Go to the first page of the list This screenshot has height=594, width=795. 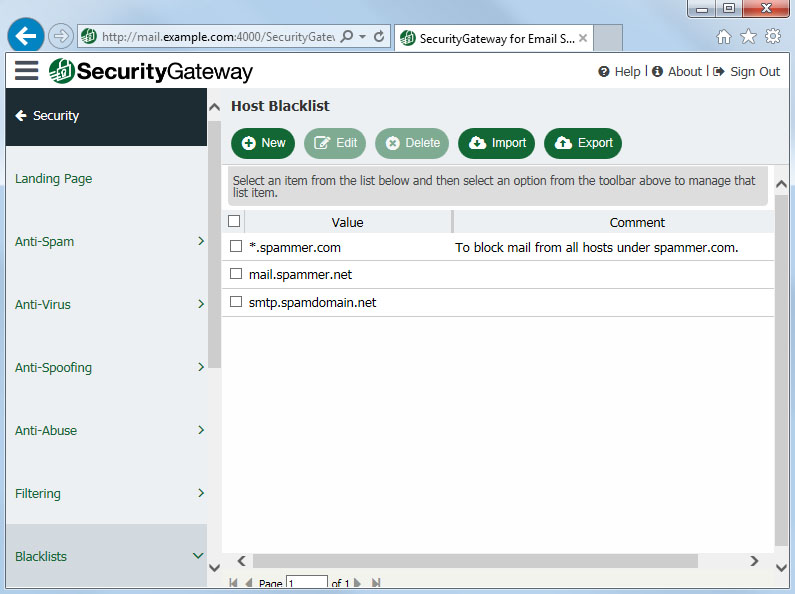pos(233,583)
